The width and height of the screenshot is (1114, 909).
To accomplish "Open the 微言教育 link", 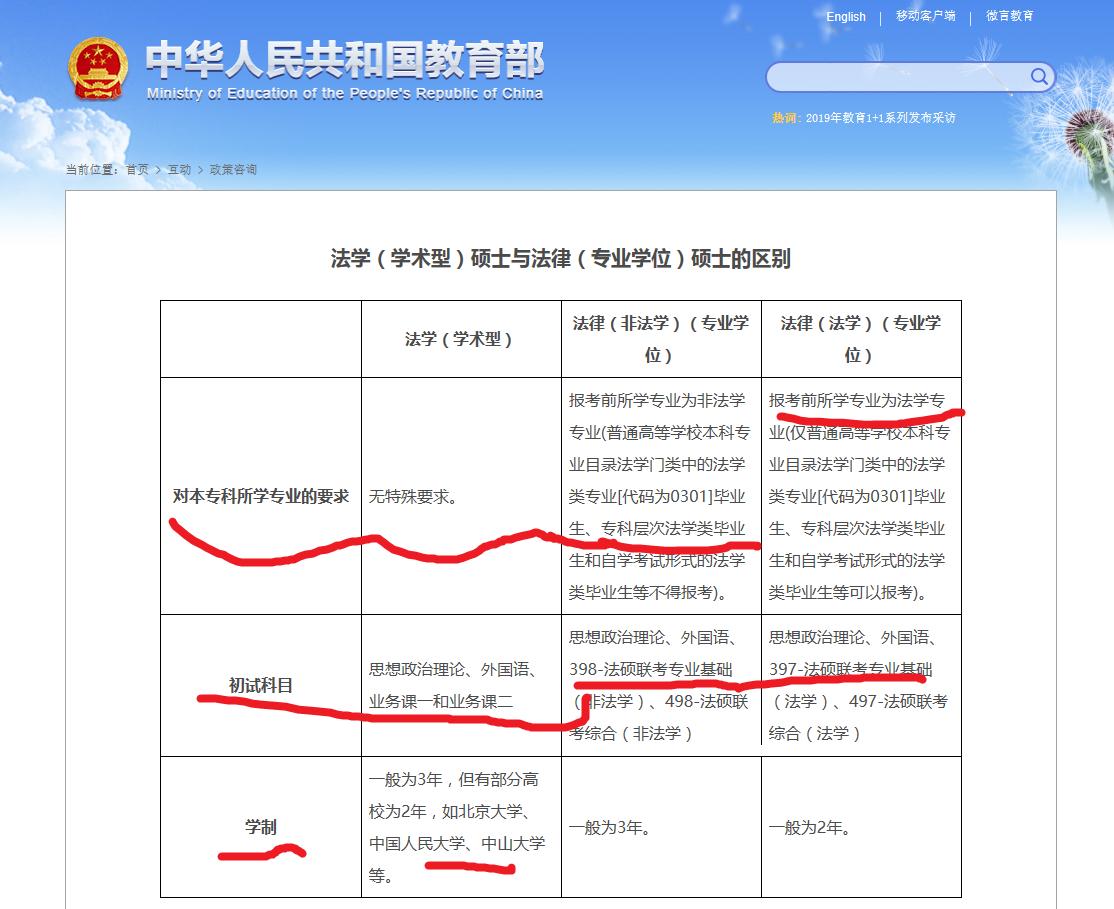I will point(1011,17).
